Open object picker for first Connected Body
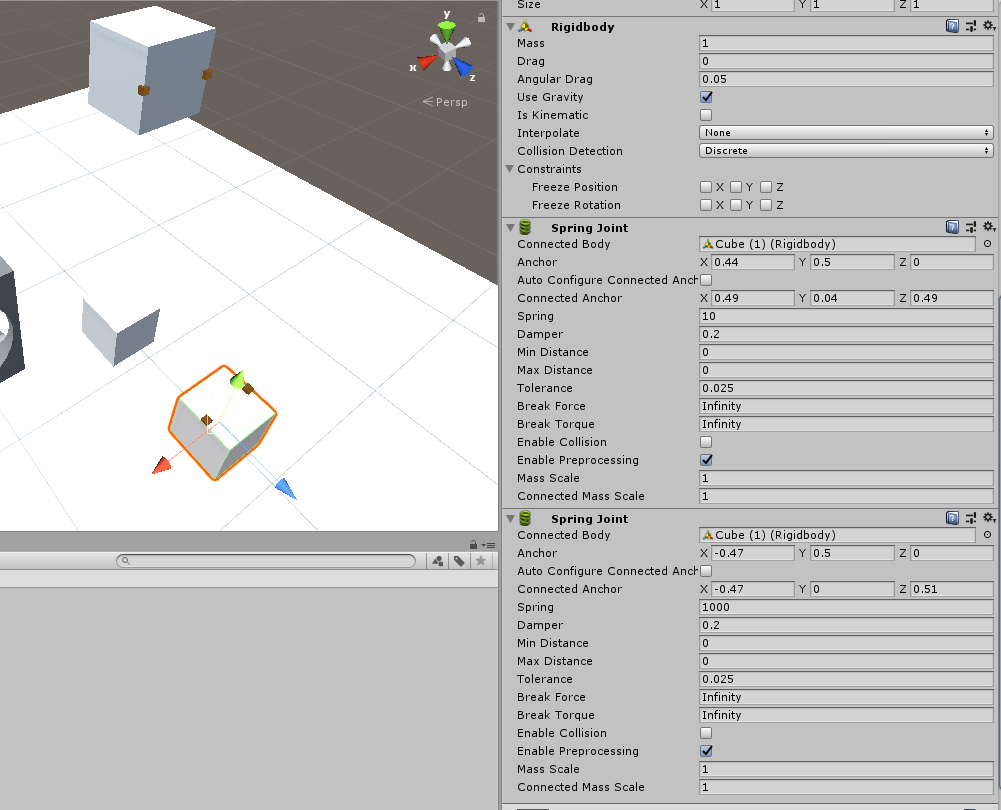Viewport: 1001px width, 810px height. pyautogui.click(x=988, y=244)
